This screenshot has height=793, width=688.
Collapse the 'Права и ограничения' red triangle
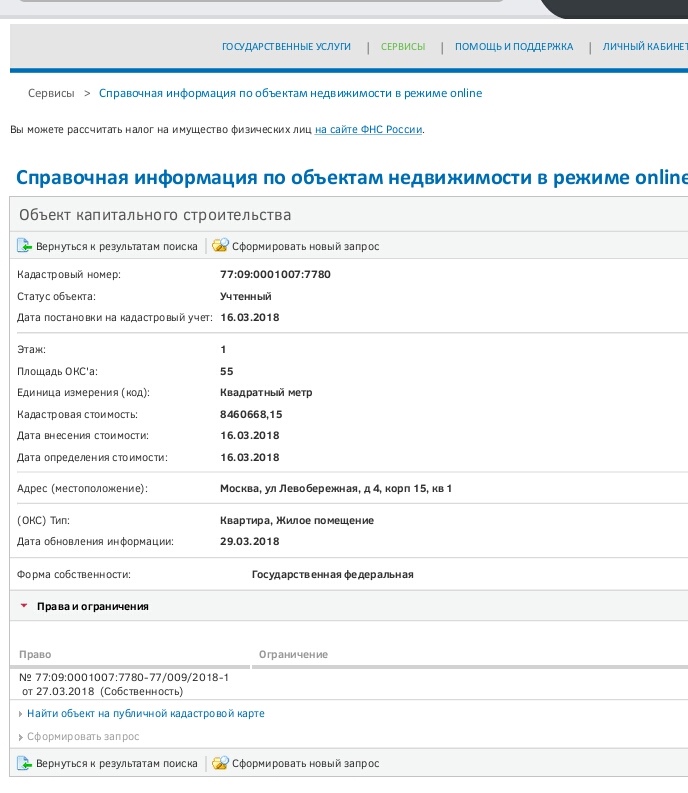point(24,606)
